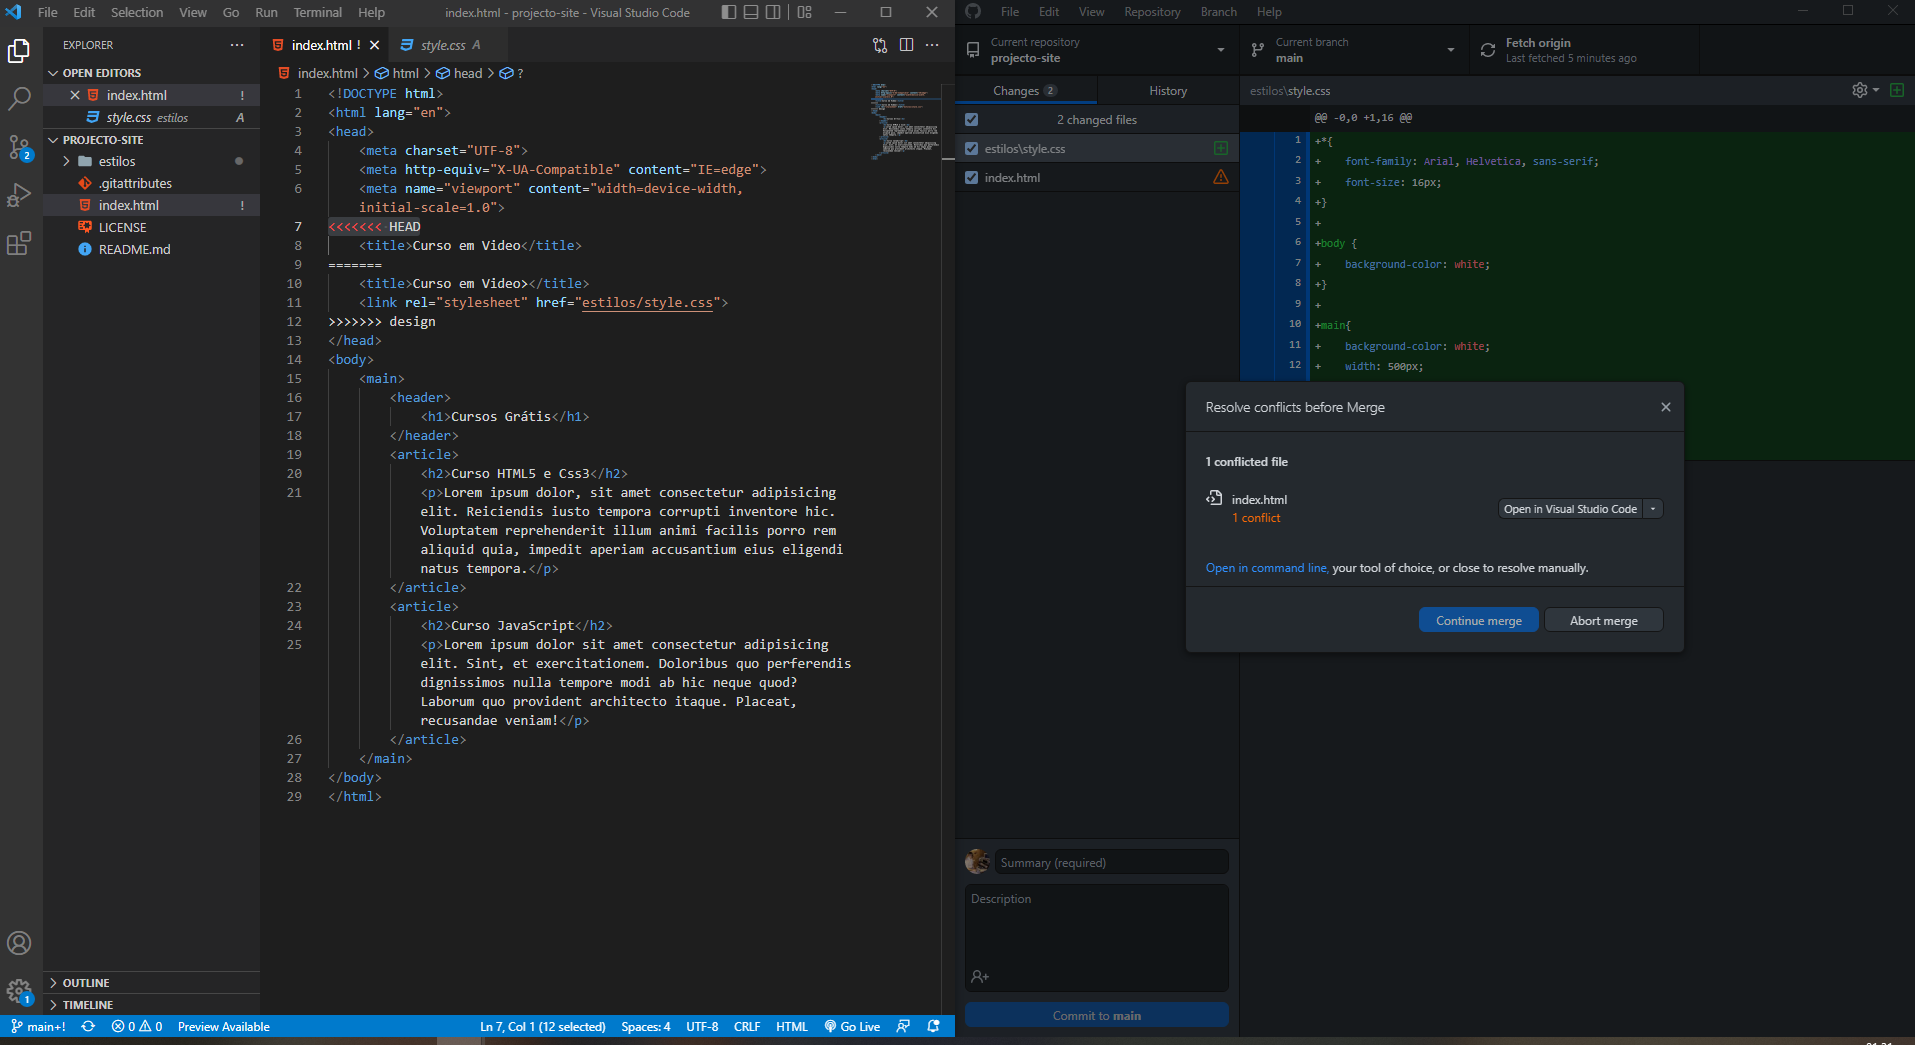Viewport: 1915px width, 1045px height.
Task: Expand the Current repository projecto-site dropdown
Action: pos(1095,50)
